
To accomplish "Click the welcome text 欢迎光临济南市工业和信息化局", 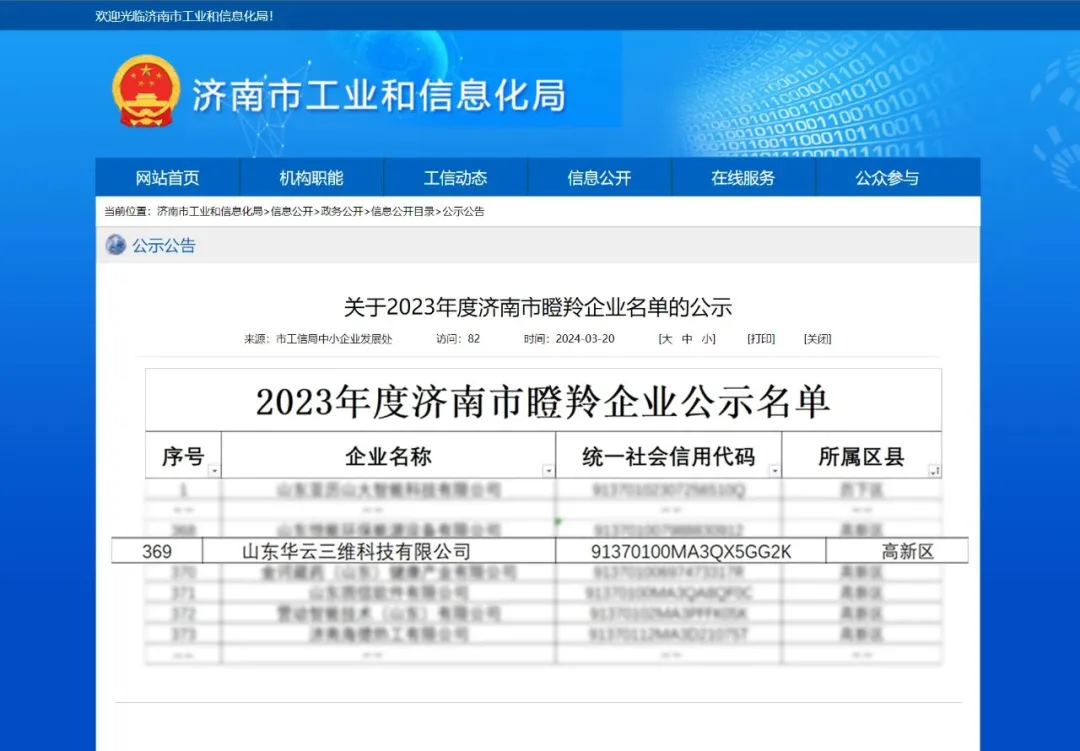I will (185, 16).
